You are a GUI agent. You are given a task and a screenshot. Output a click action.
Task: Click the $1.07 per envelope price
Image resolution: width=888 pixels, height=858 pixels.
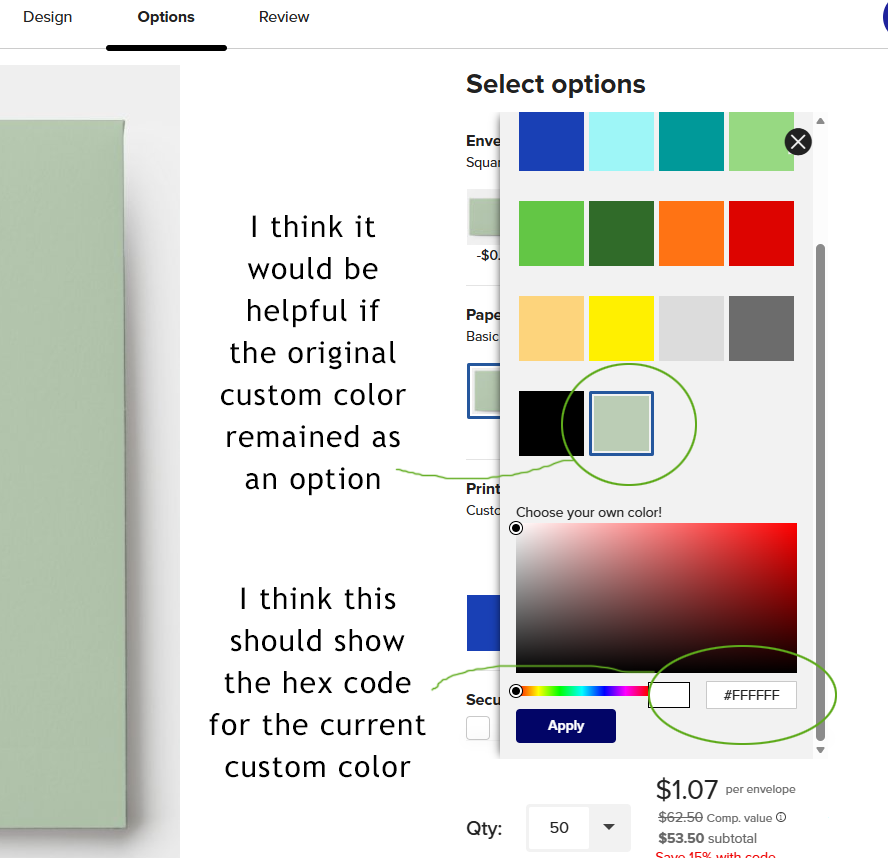[x=725, y=789]
